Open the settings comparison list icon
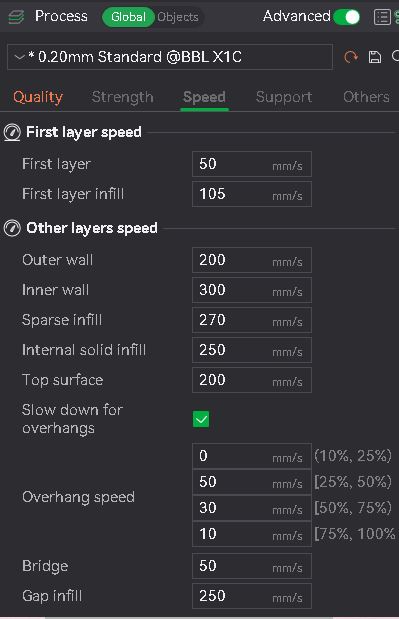 [382, 17]
